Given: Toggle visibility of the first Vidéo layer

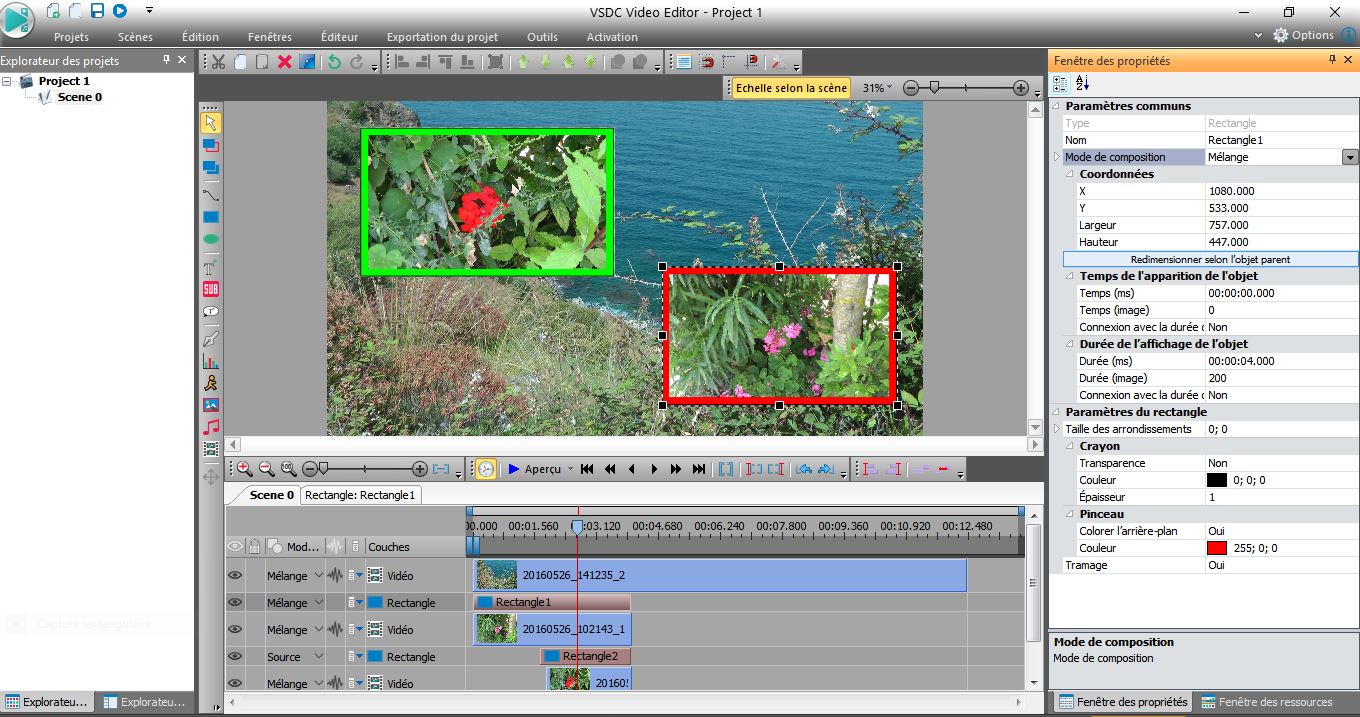Looking at the screenshot, I should pos(235,576).
